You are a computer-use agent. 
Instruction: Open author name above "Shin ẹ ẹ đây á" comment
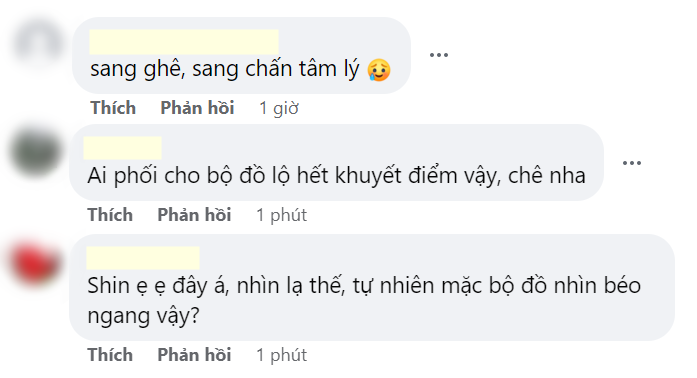[143, 258]
